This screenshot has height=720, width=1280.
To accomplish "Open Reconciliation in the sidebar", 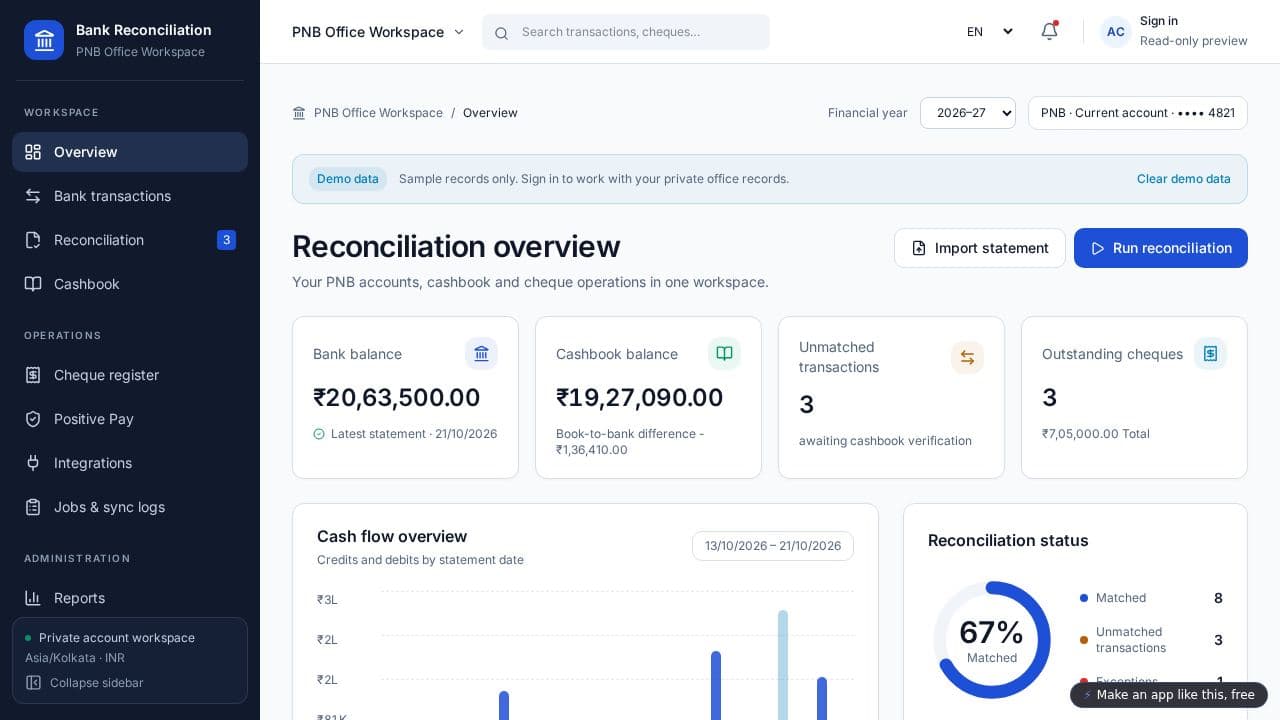I will pos(130,240).
